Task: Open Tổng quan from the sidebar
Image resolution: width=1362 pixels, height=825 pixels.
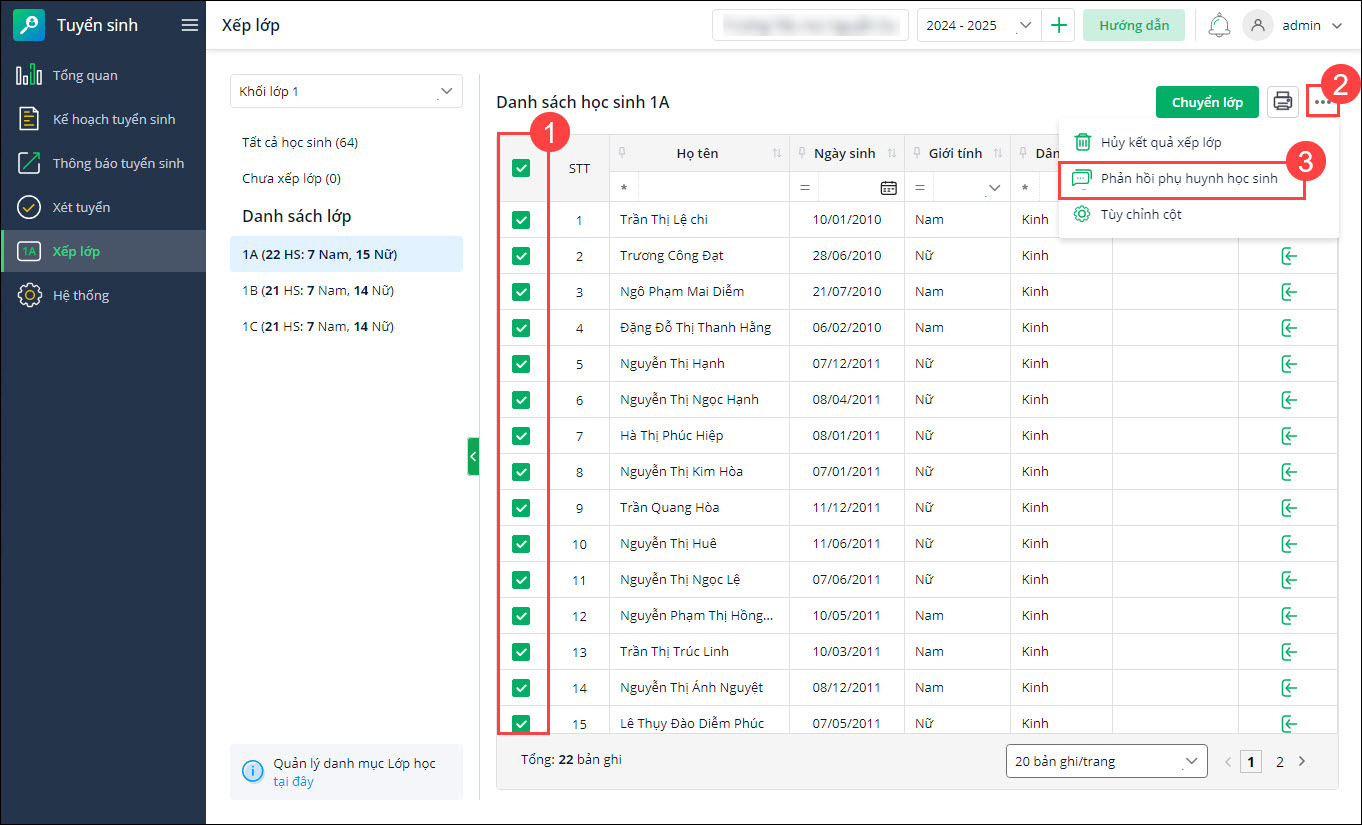Action: coord(103,75)
